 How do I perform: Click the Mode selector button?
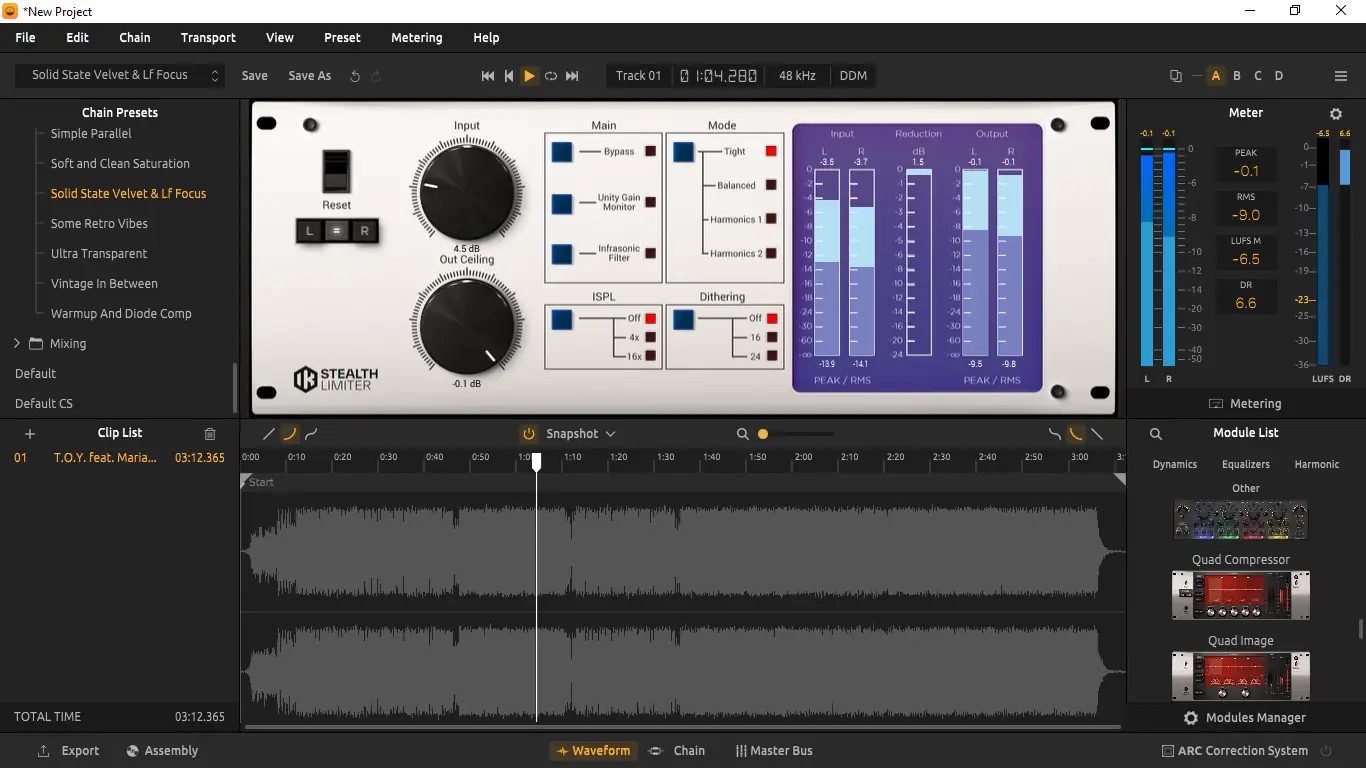pyautogui.click(x=683, y=152)
